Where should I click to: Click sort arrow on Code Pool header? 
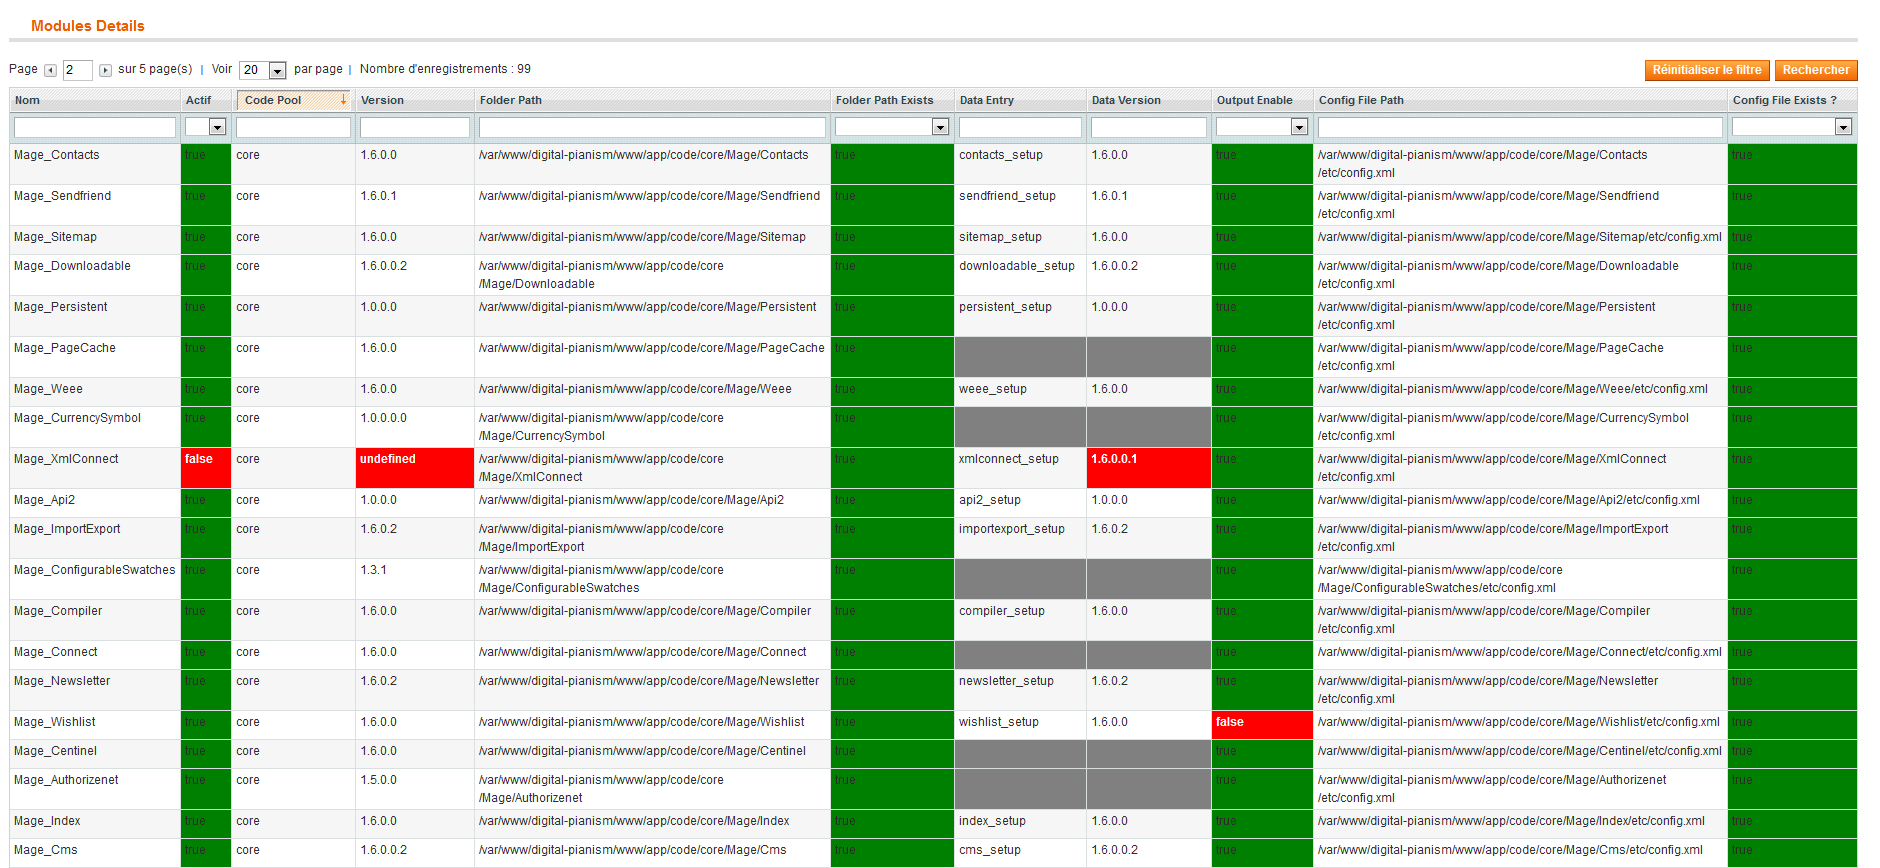coord(343,99)
